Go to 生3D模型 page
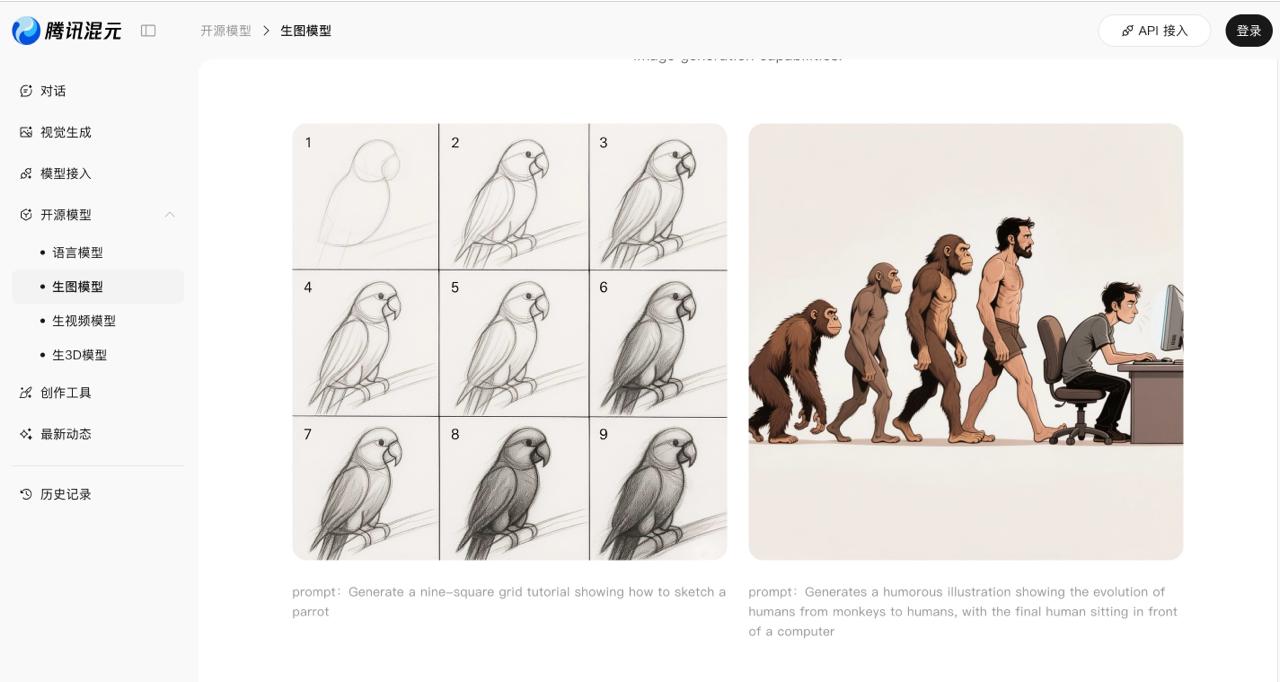This screenshot has width=1280, height=682. (x=79, y=355)
